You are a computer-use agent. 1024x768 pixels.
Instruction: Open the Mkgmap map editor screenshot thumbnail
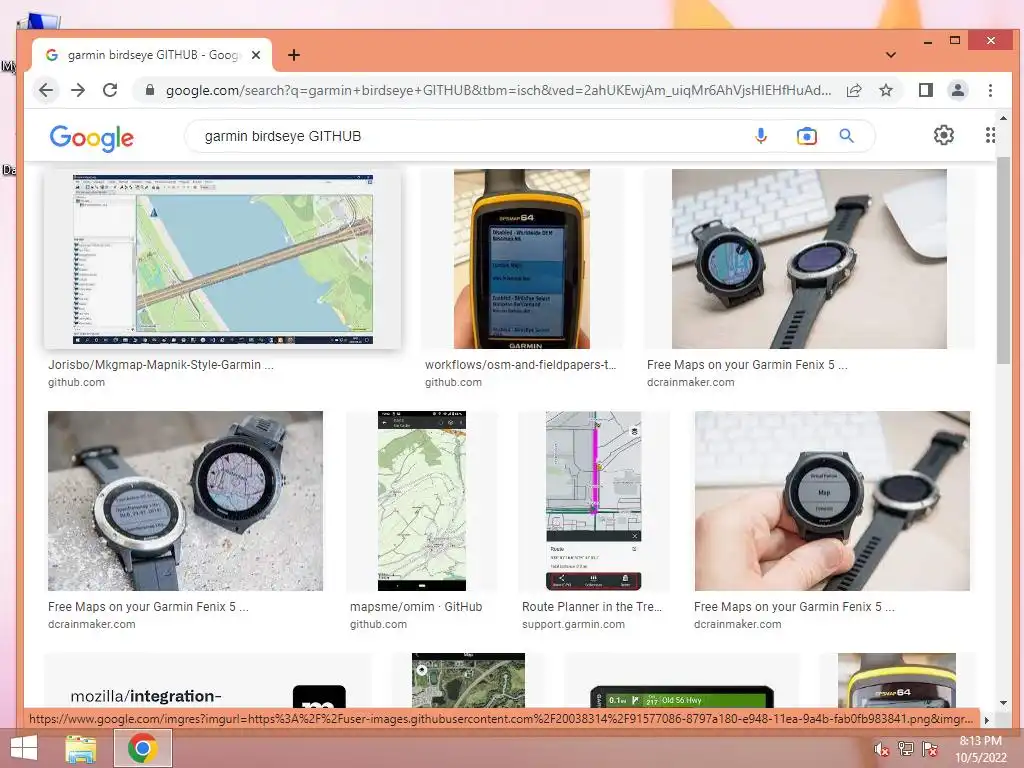point(223,259)
